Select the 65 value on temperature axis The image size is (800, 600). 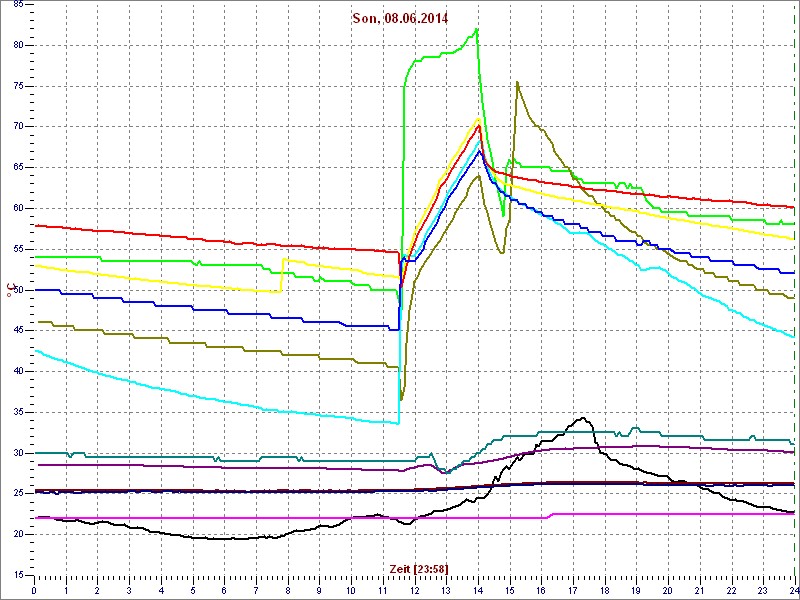coord(17,168)
